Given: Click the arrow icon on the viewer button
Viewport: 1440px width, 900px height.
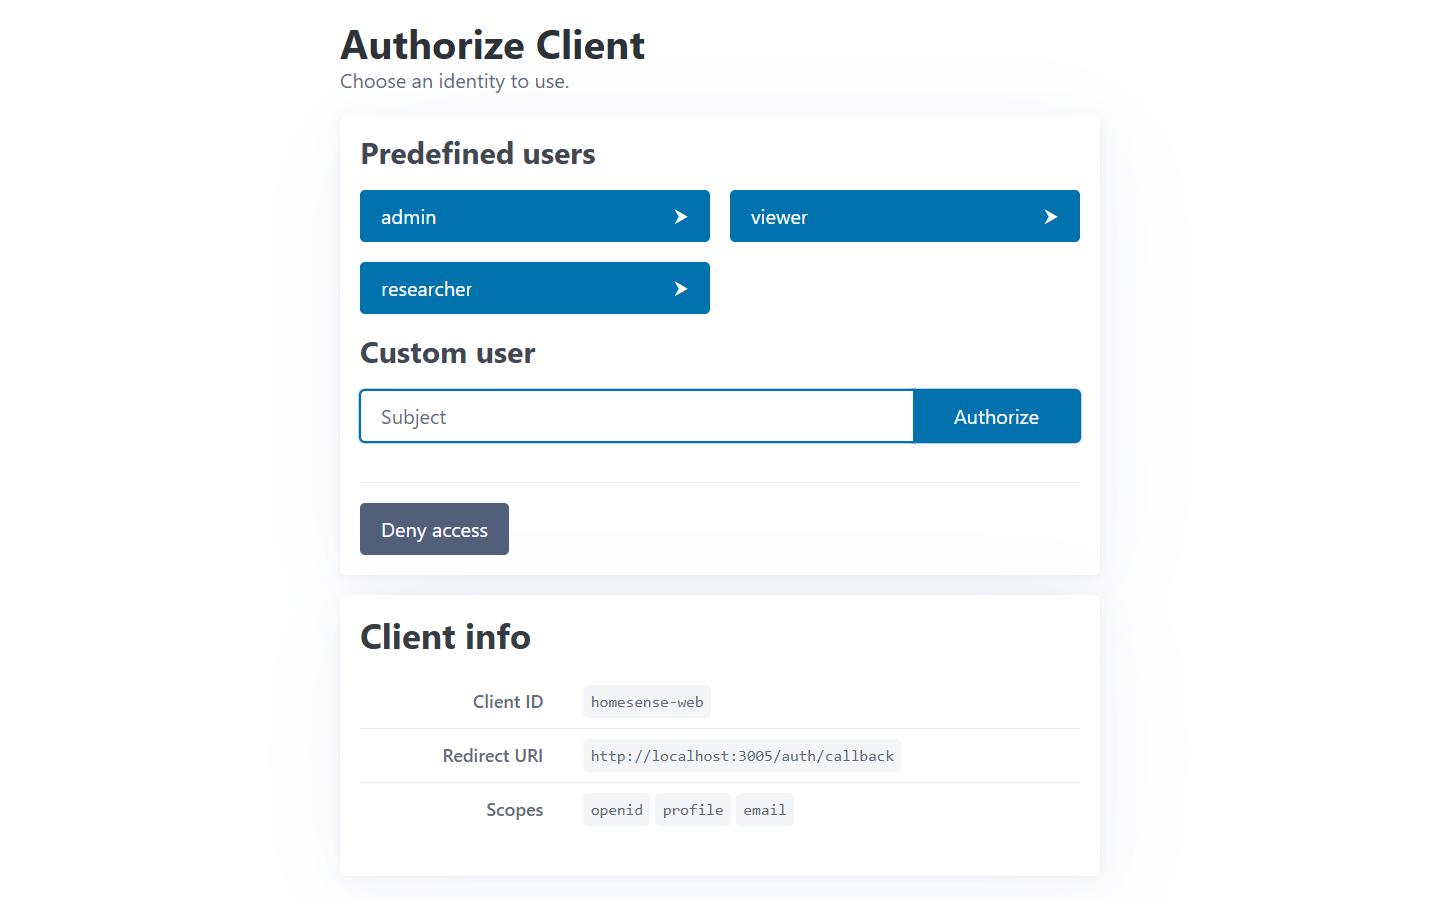Looking at the screenshot, I should coord(1051,217).
